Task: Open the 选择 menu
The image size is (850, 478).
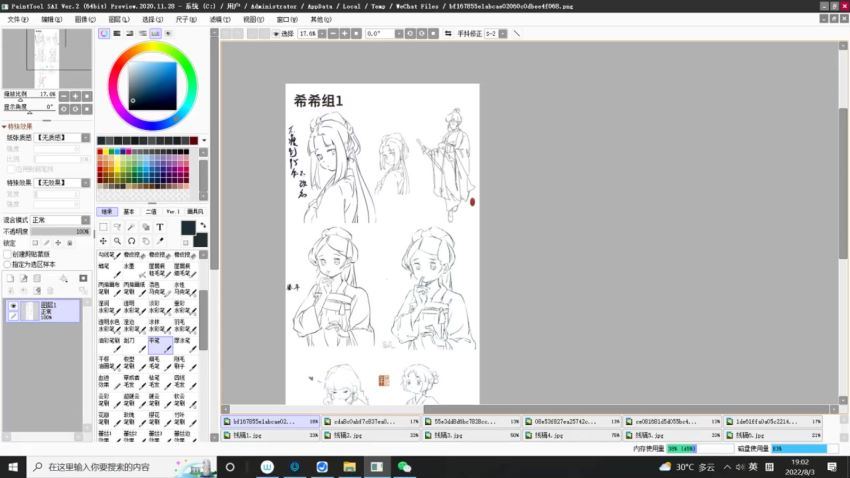Action: tap(152, 20)
